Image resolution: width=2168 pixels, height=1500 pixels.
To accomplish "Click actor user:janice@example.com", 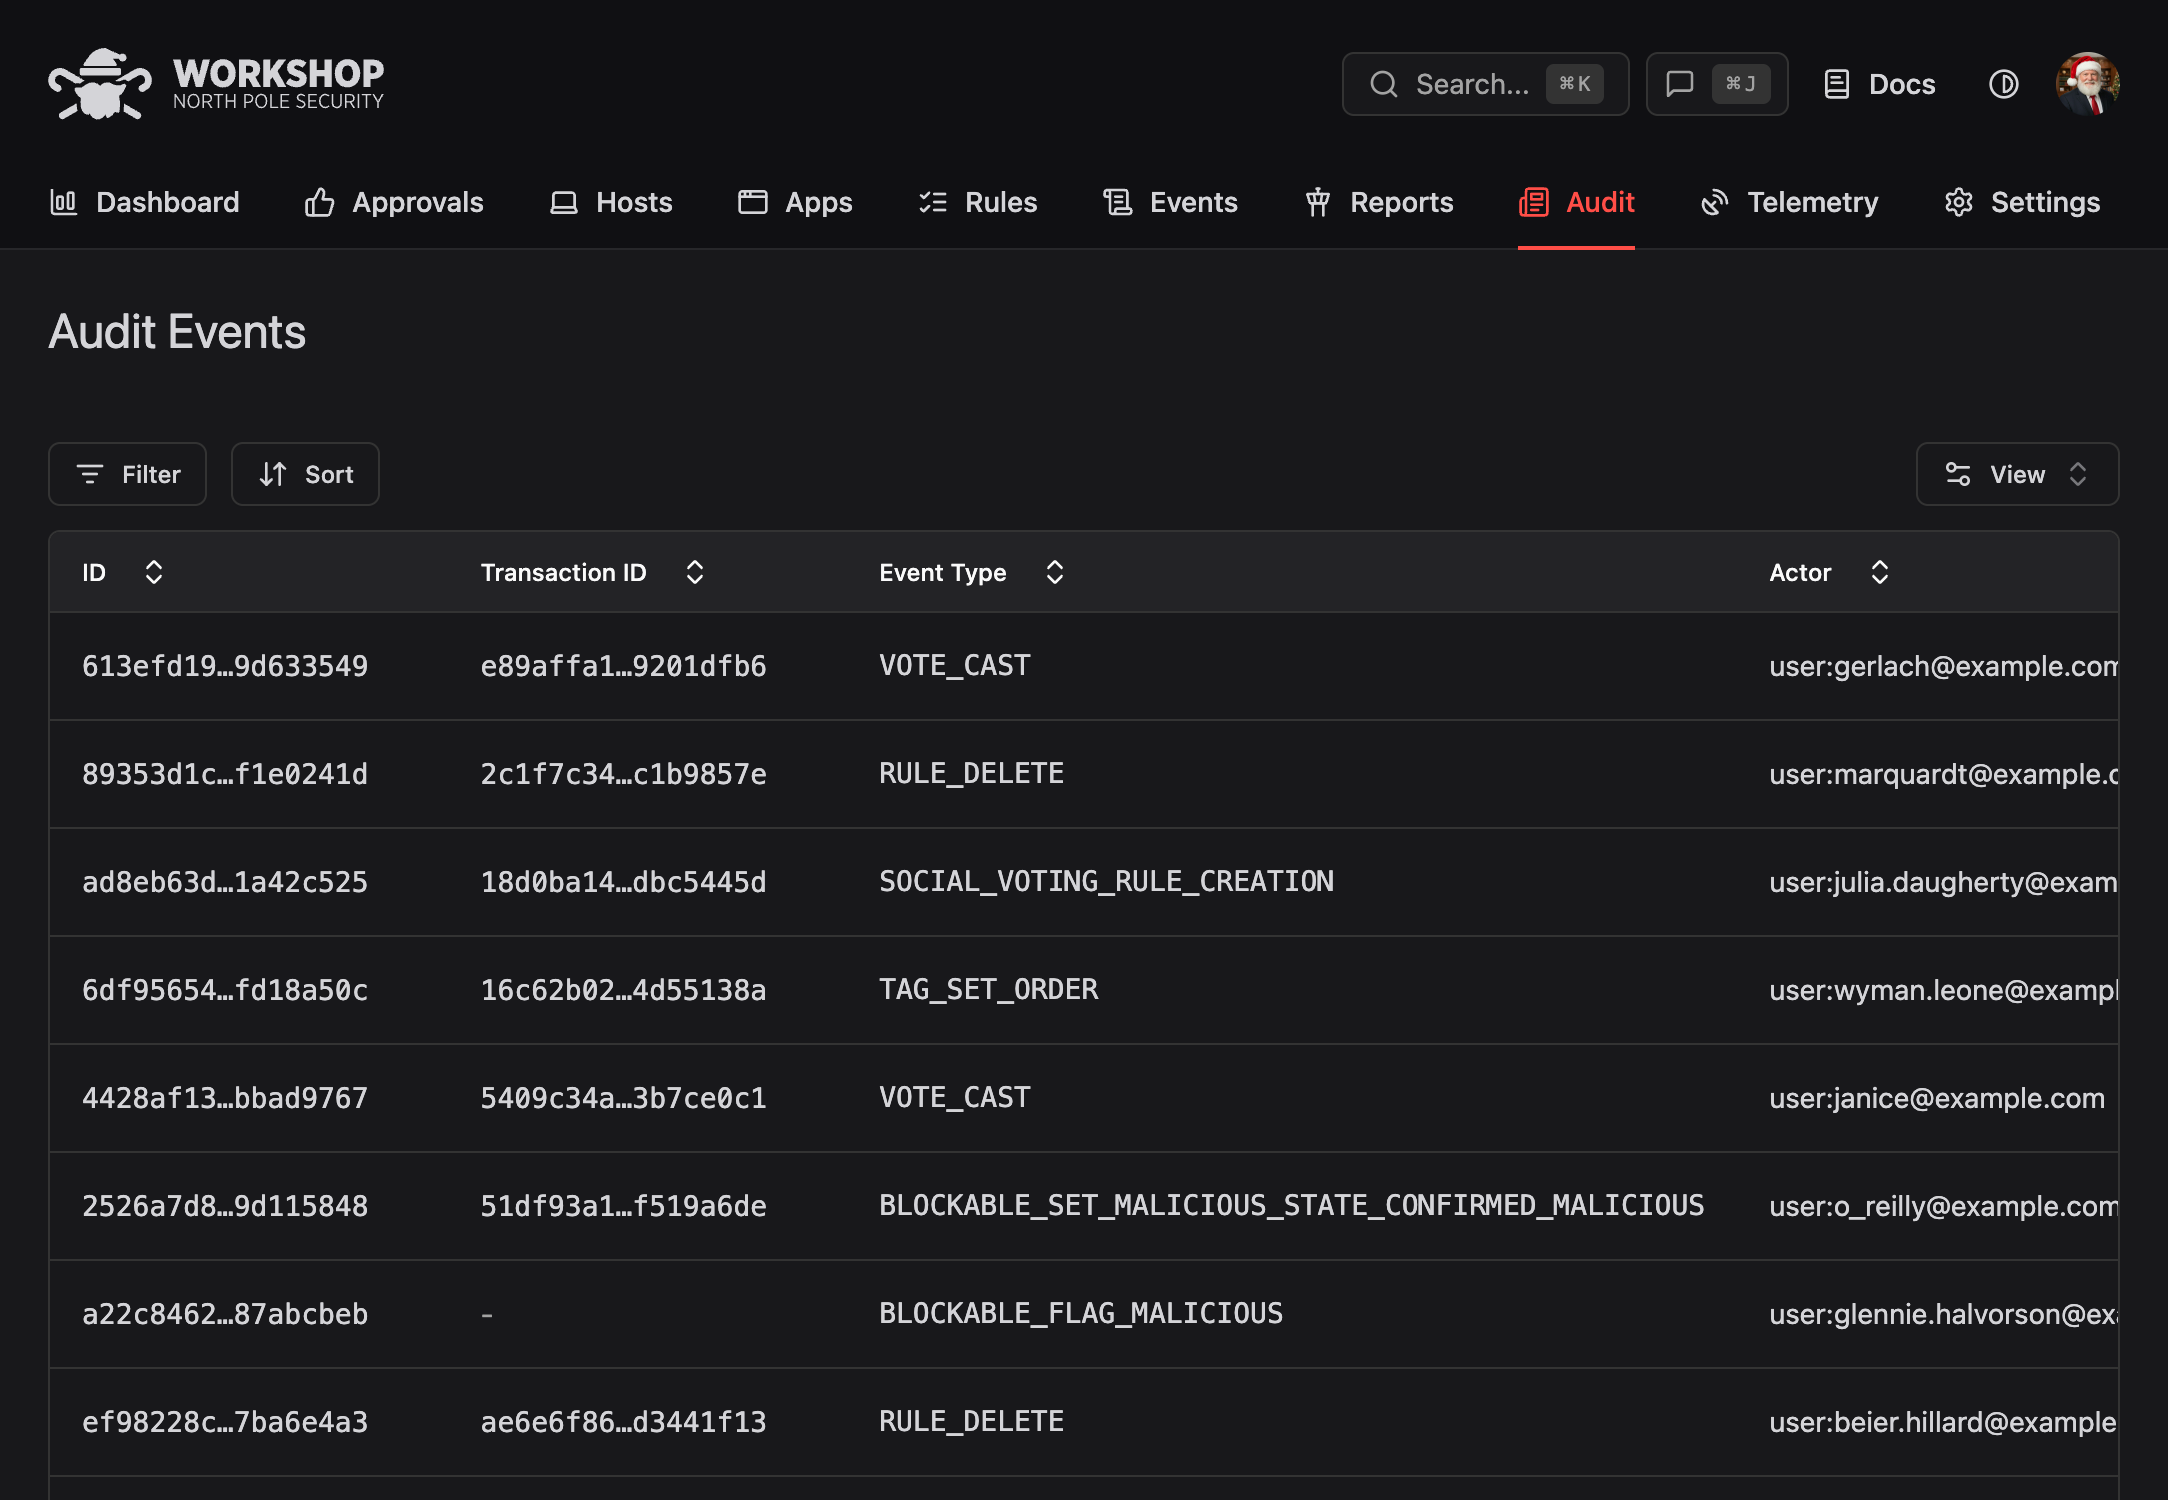I will point(1937,1098).
